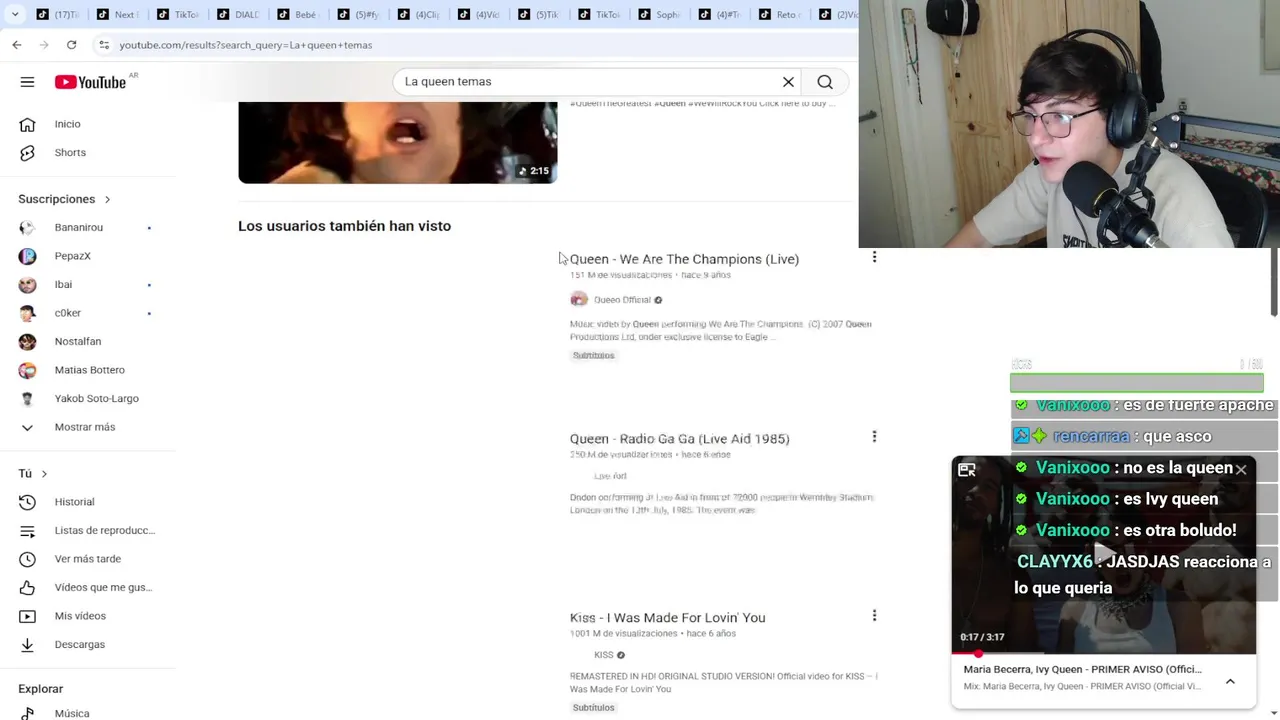
Task: Open options menu for Radio Ga Ga video
Action: pos(874,436)
